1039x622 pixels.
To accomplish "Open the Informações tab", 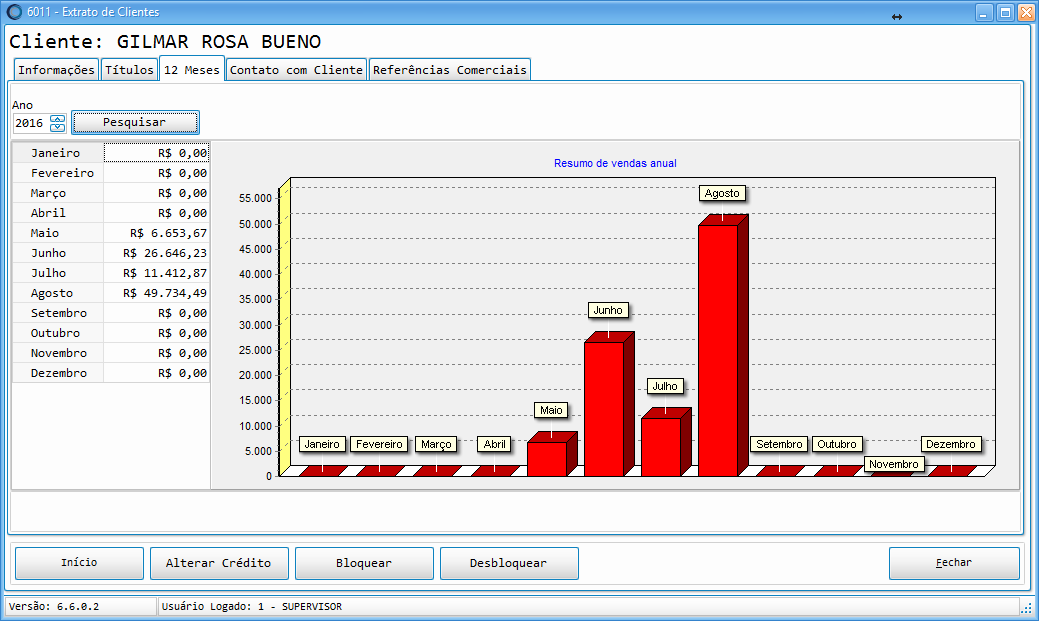I will pos(56,70).
